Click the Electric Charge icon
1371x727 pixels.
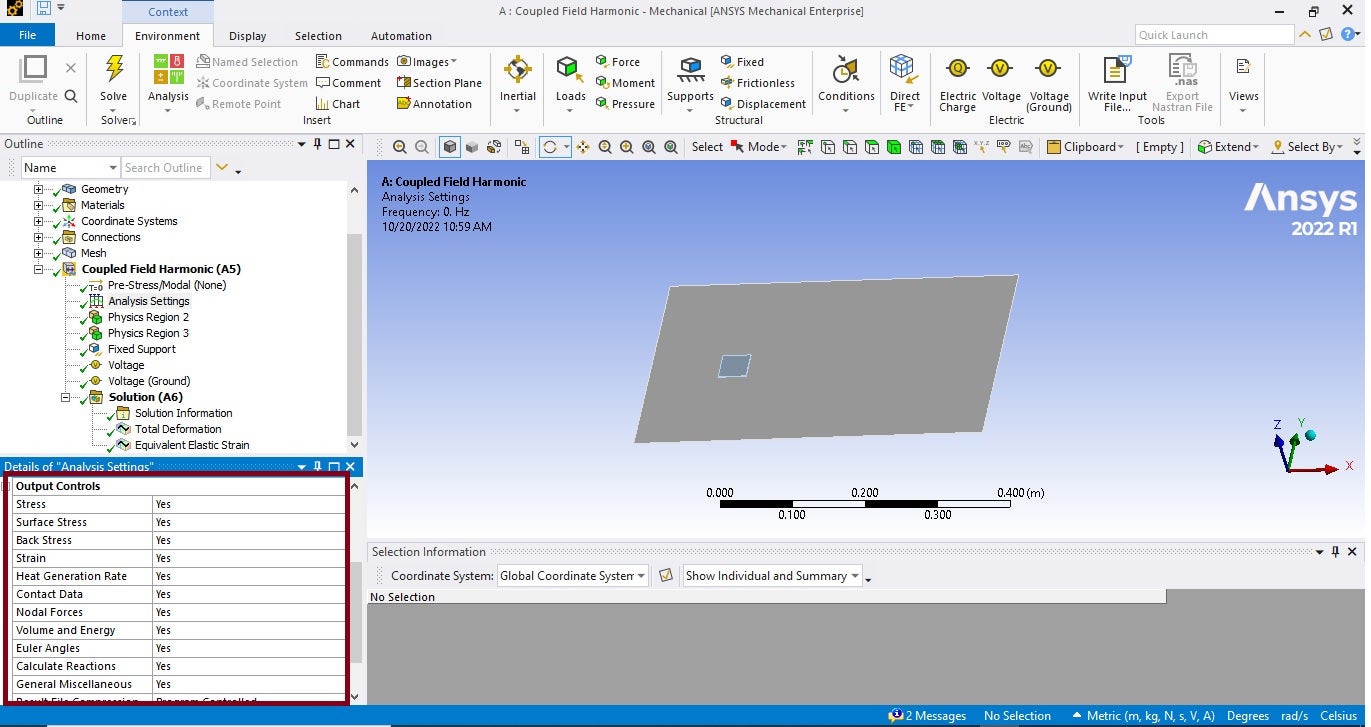(957, 70)
